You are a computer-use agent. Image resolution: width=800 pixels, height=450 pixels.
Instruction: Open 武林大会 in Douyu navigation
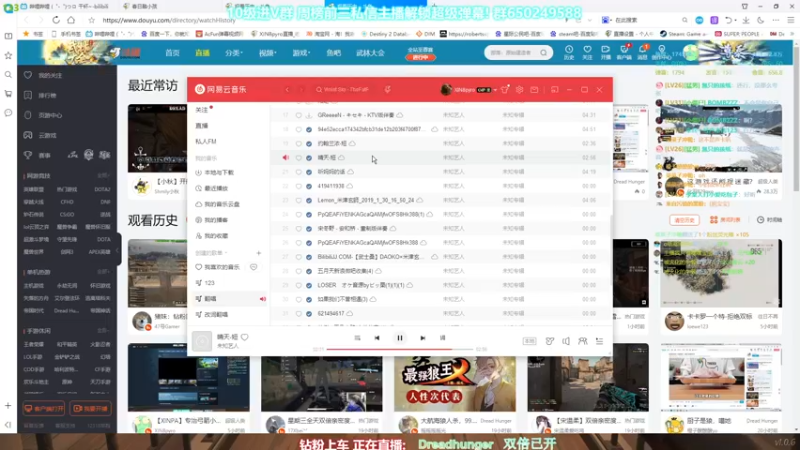(x=370, y=53)
